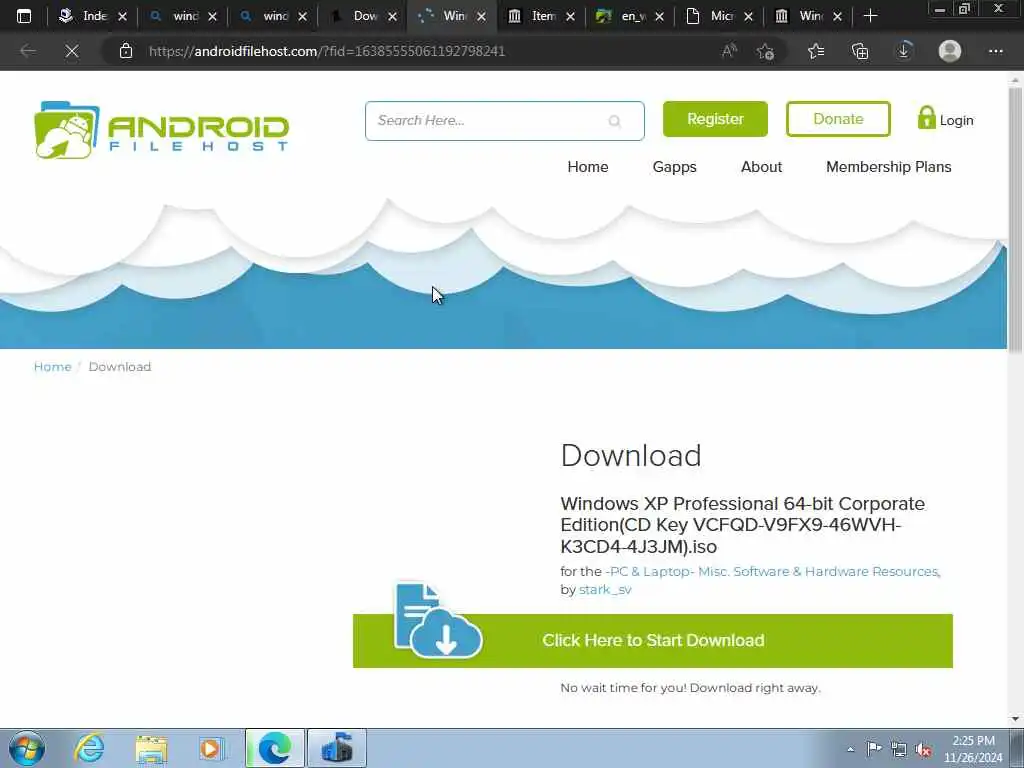Close the 'Micr' tab
The image size is (1024, 768).
coord(748,16)
